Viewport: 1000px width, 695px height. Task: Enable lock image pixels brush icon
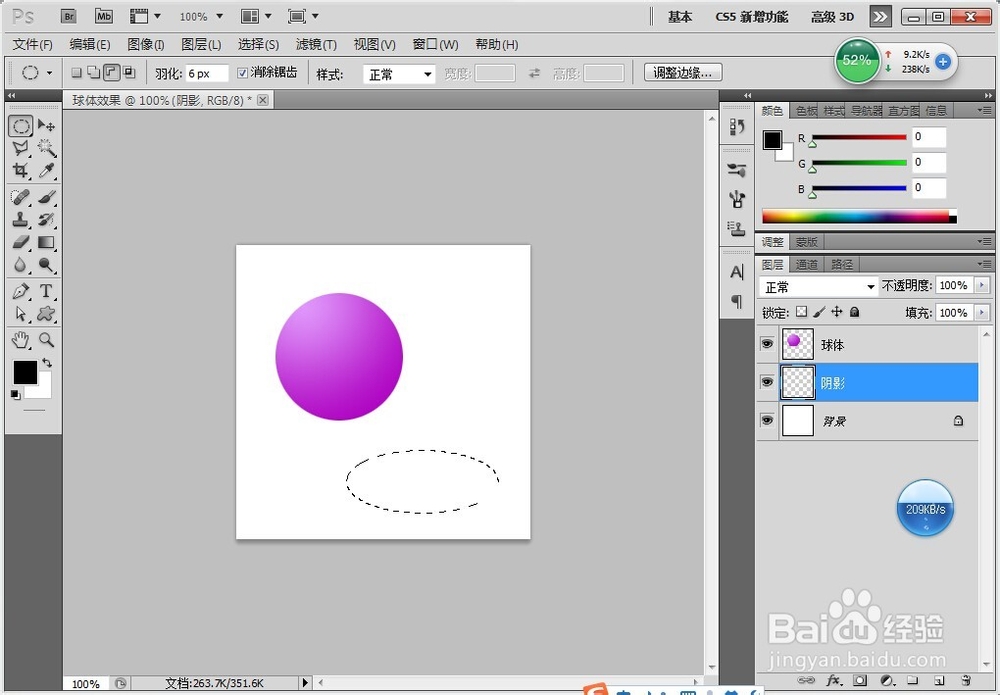[820, 312]
